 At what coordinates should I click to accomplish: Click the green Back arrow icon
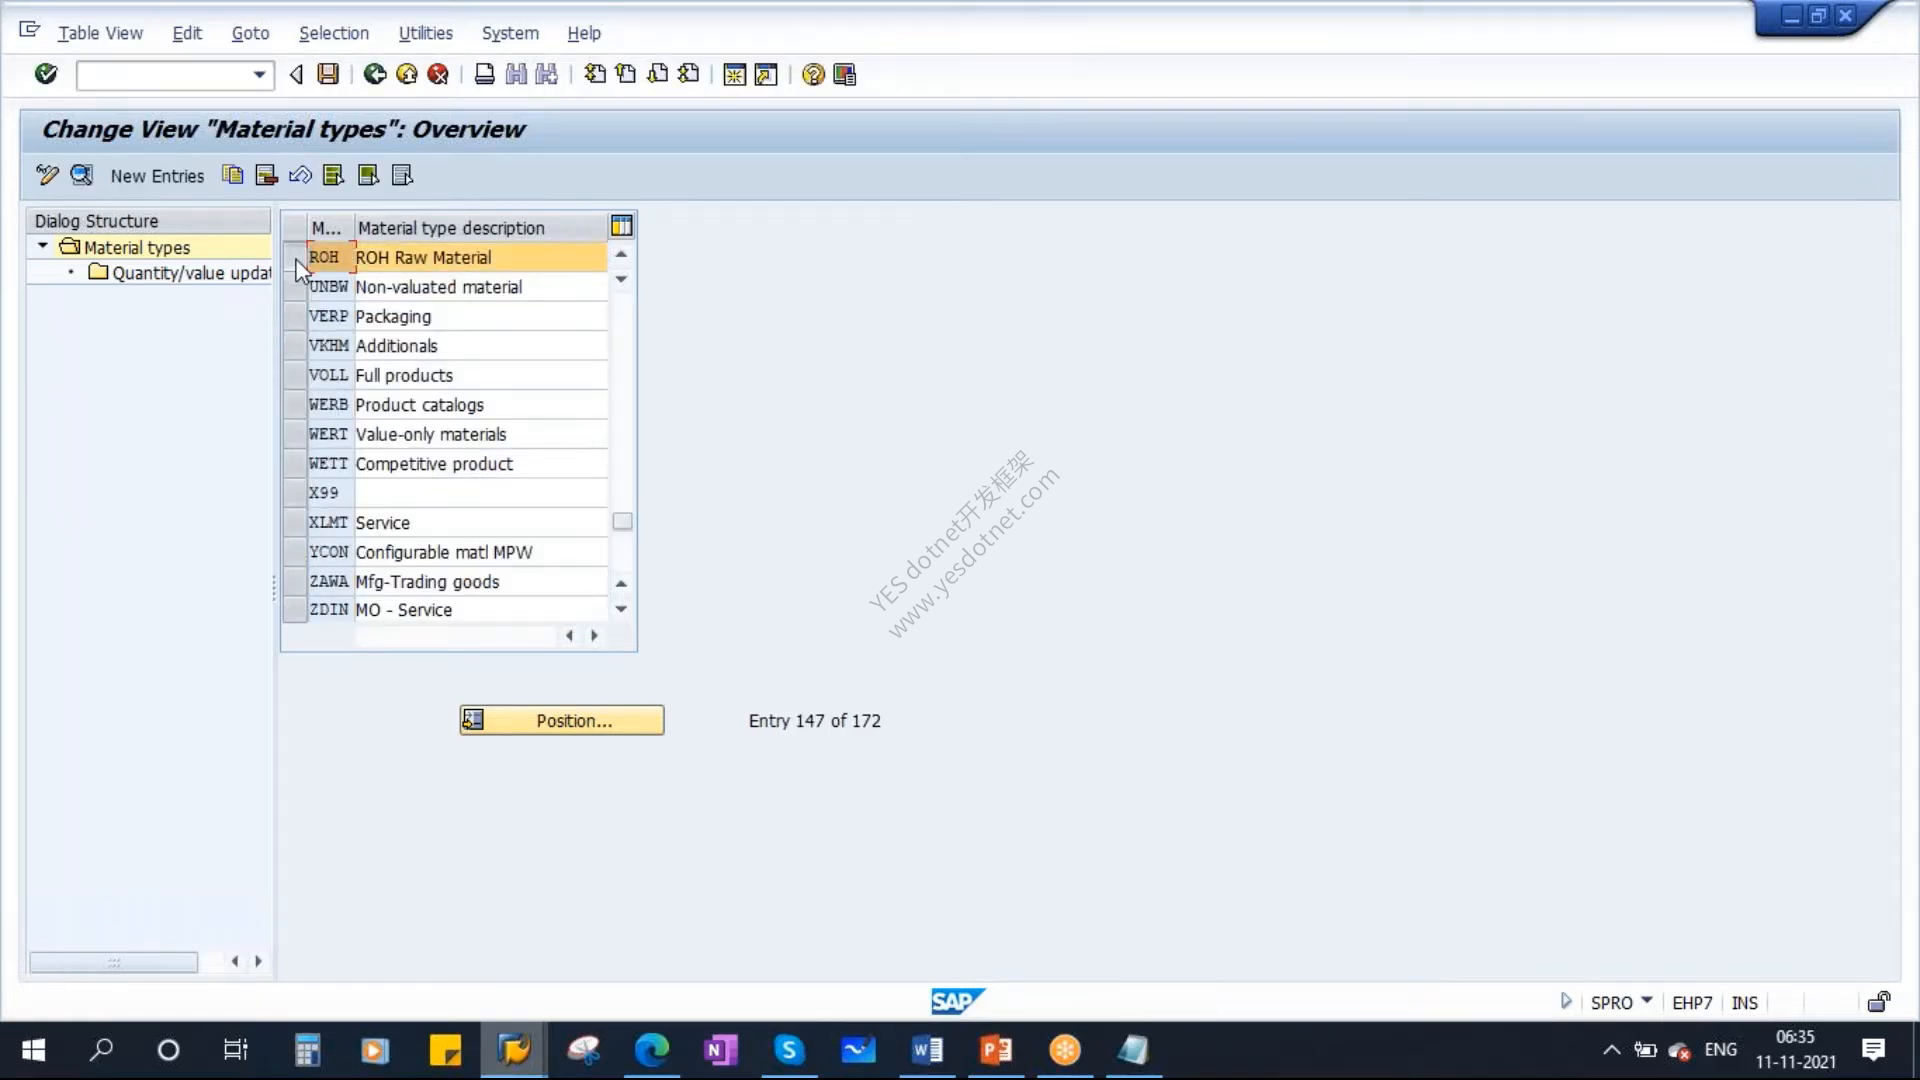pyautogui.click(x=375, y=74)
